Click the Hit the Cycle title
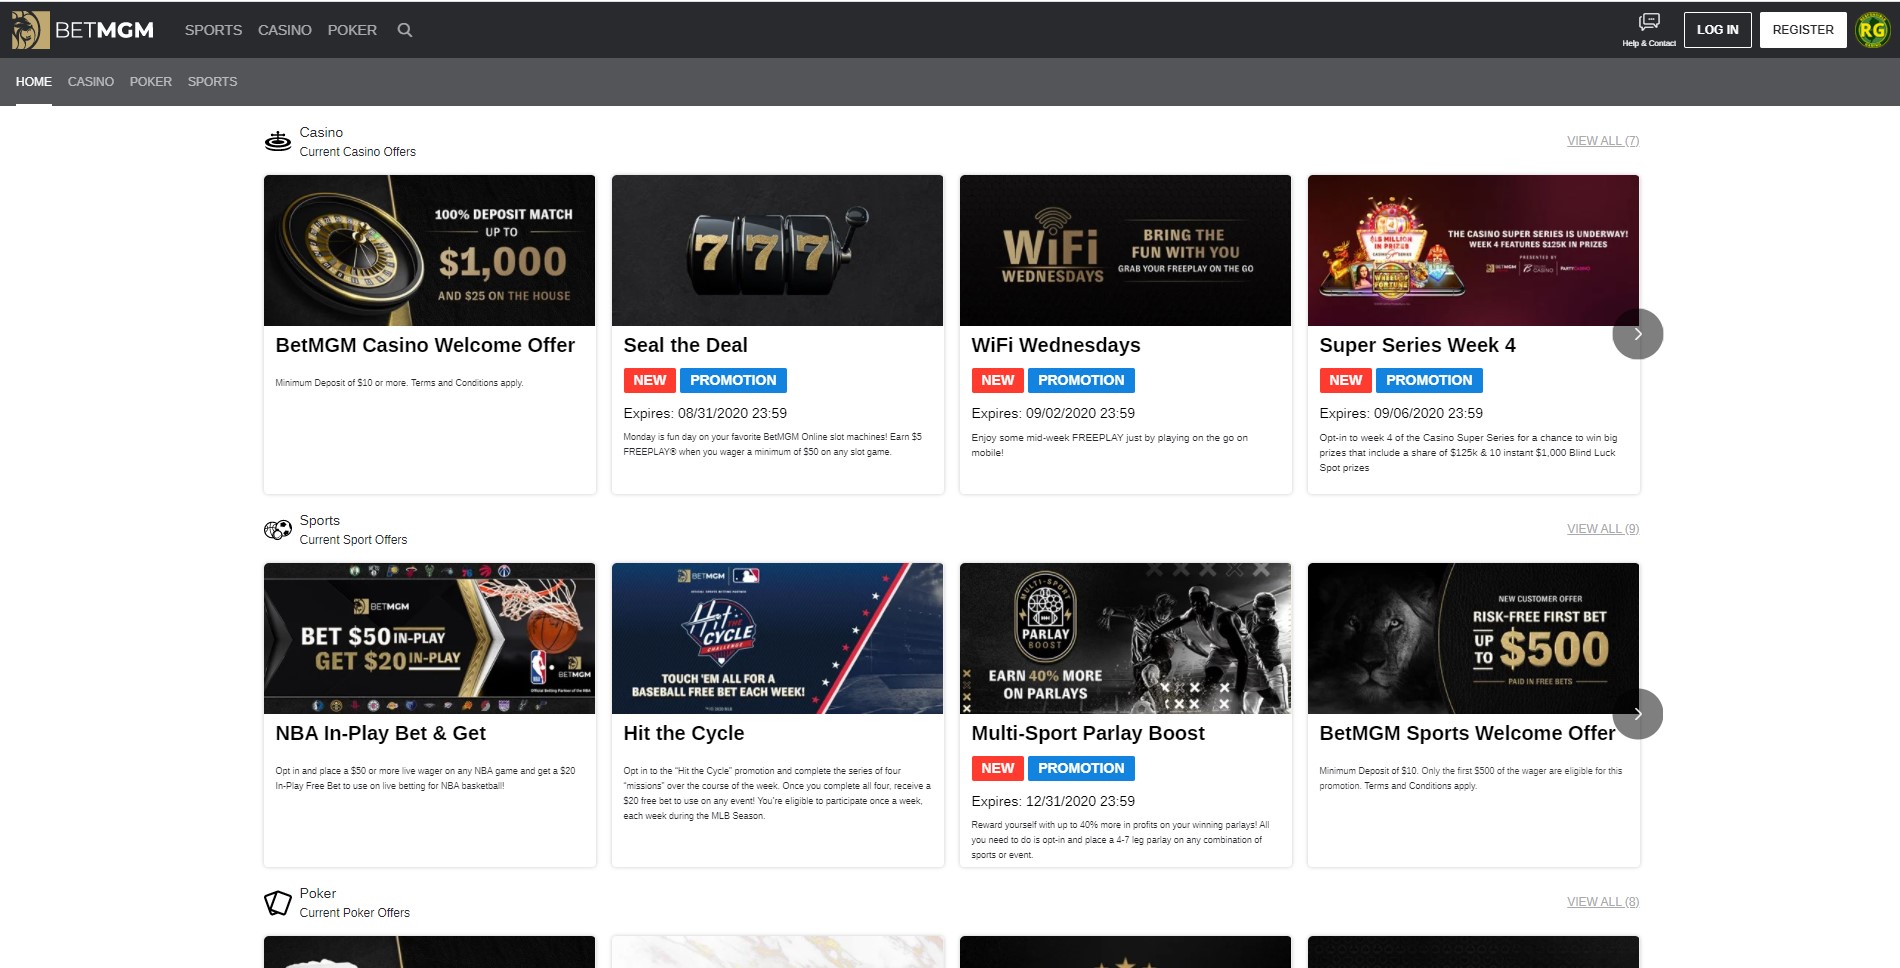 [x=683, y=733]
